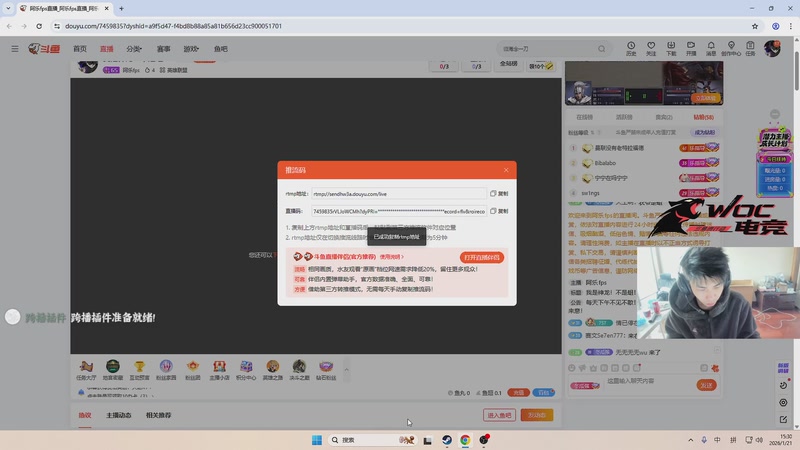Open the 任务 clipboard icon
This screenshot has height=450, width=800.
point(750,48)
